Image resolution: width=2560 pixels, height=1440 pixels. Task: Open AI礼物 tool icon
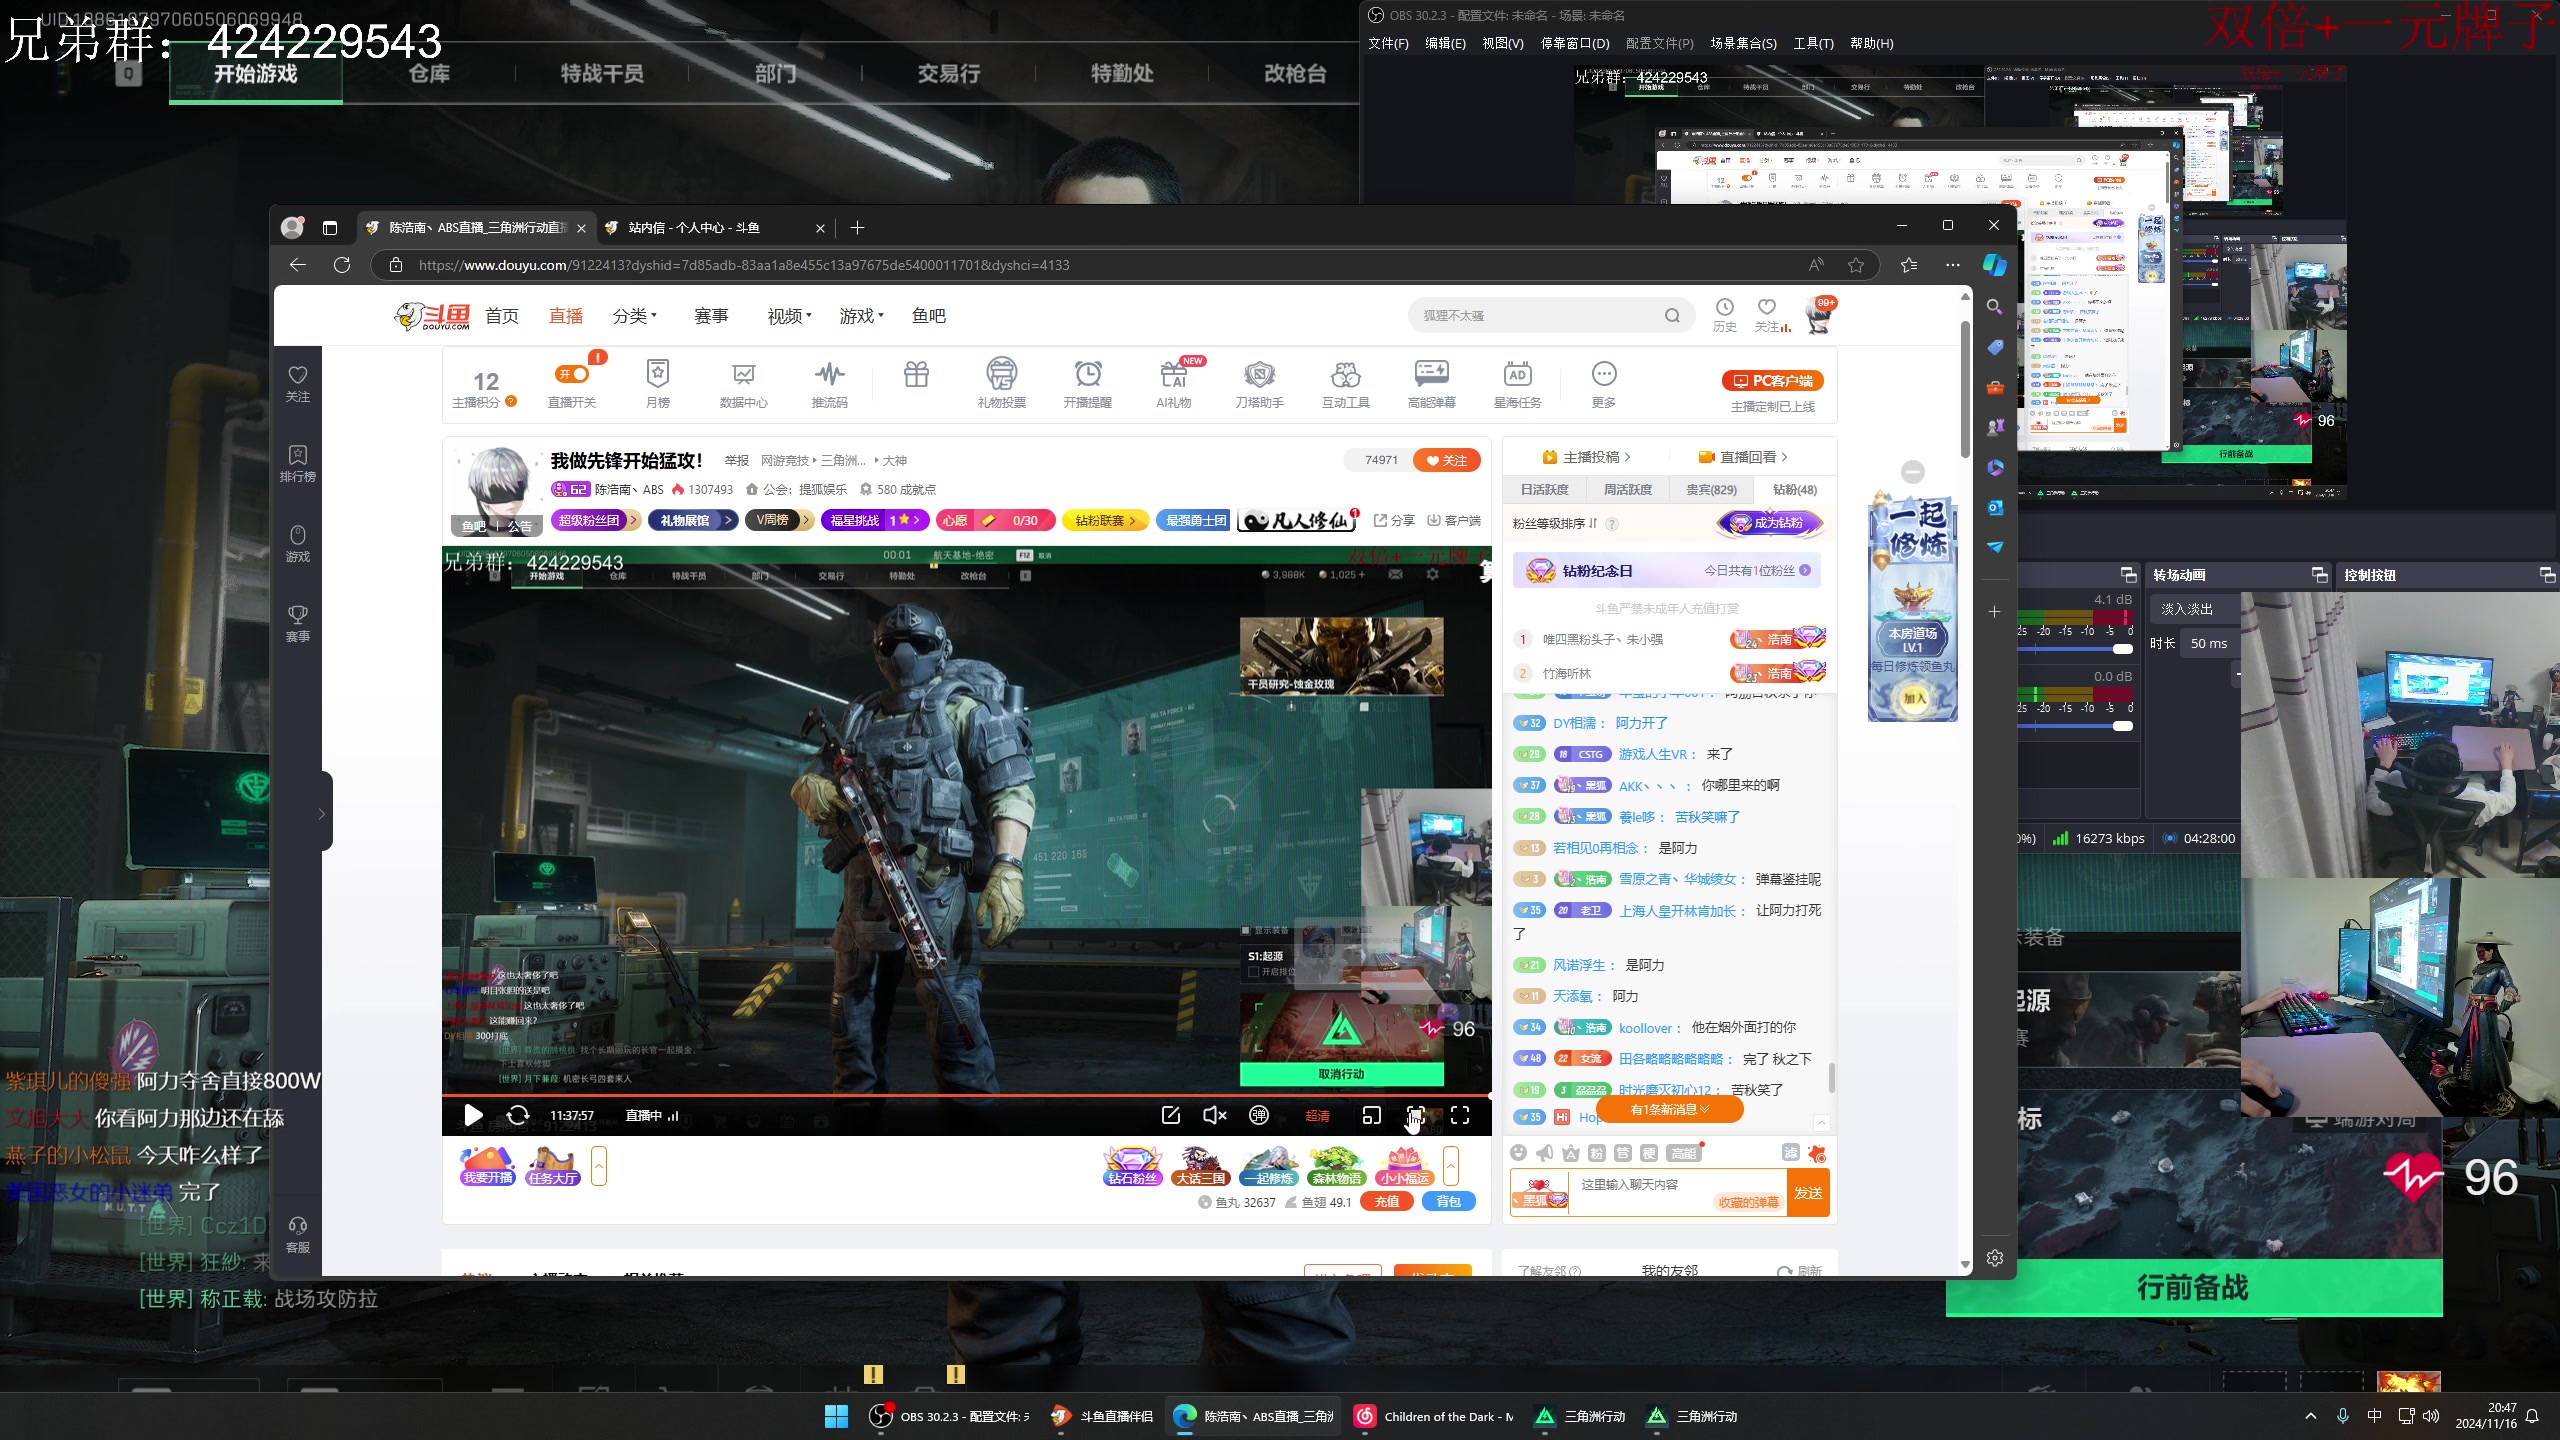tap(1173, 384)
